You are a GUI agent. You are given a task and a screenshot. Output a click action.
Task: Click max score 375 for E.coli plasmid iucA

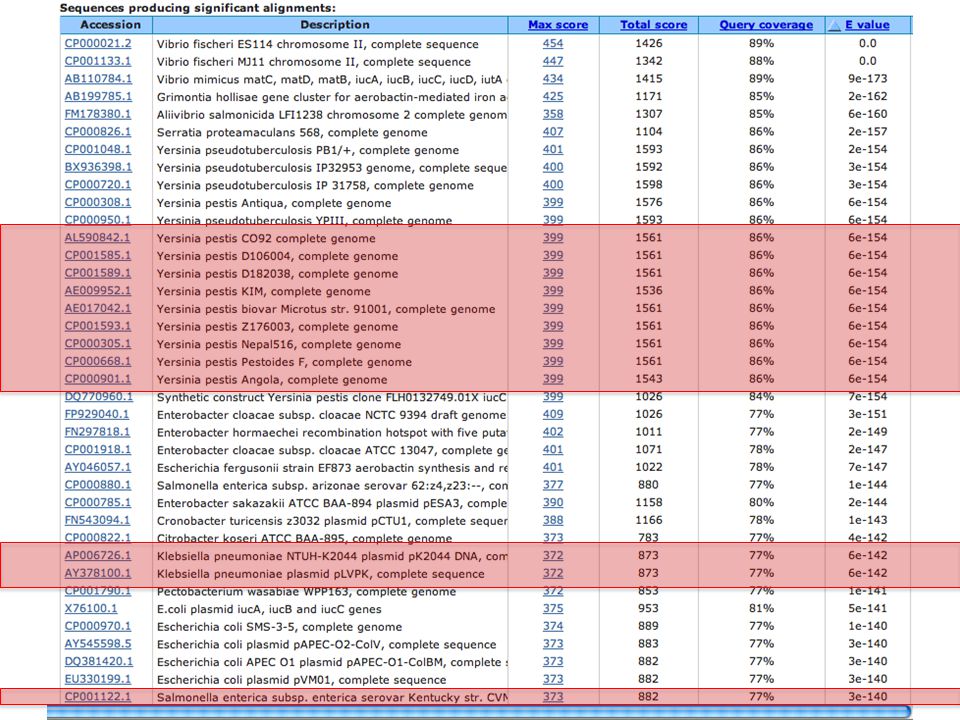pyautogui.click(x=553, y=609)
